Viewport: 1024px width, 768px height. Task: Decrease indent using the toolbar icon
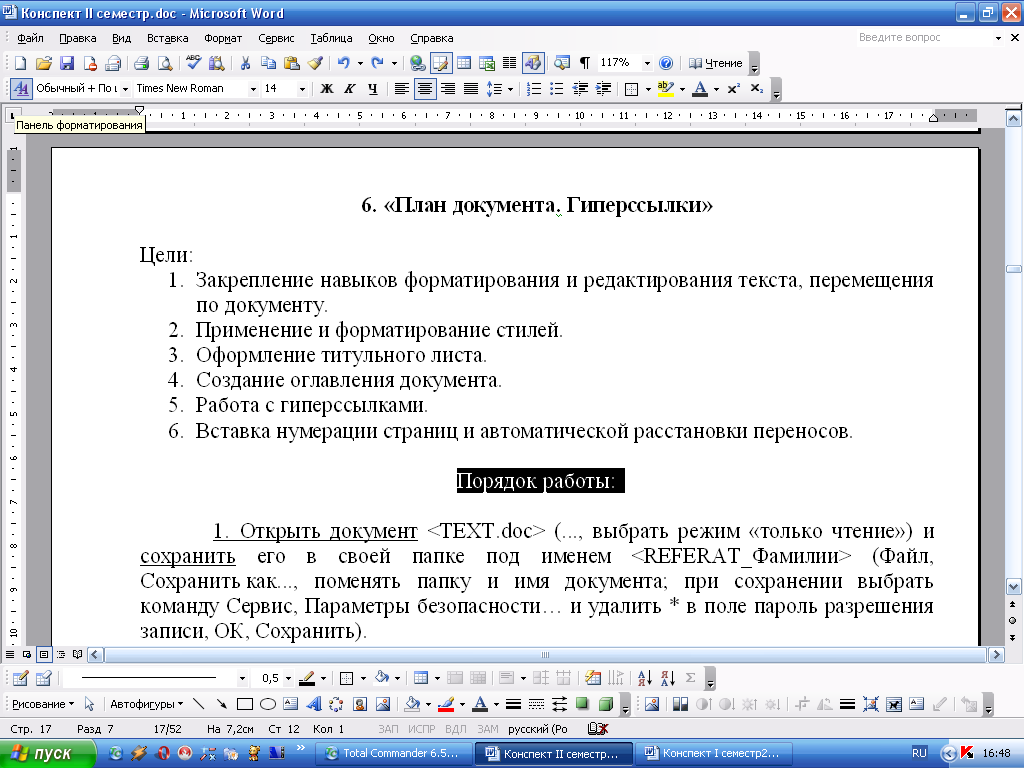point(580,89)
